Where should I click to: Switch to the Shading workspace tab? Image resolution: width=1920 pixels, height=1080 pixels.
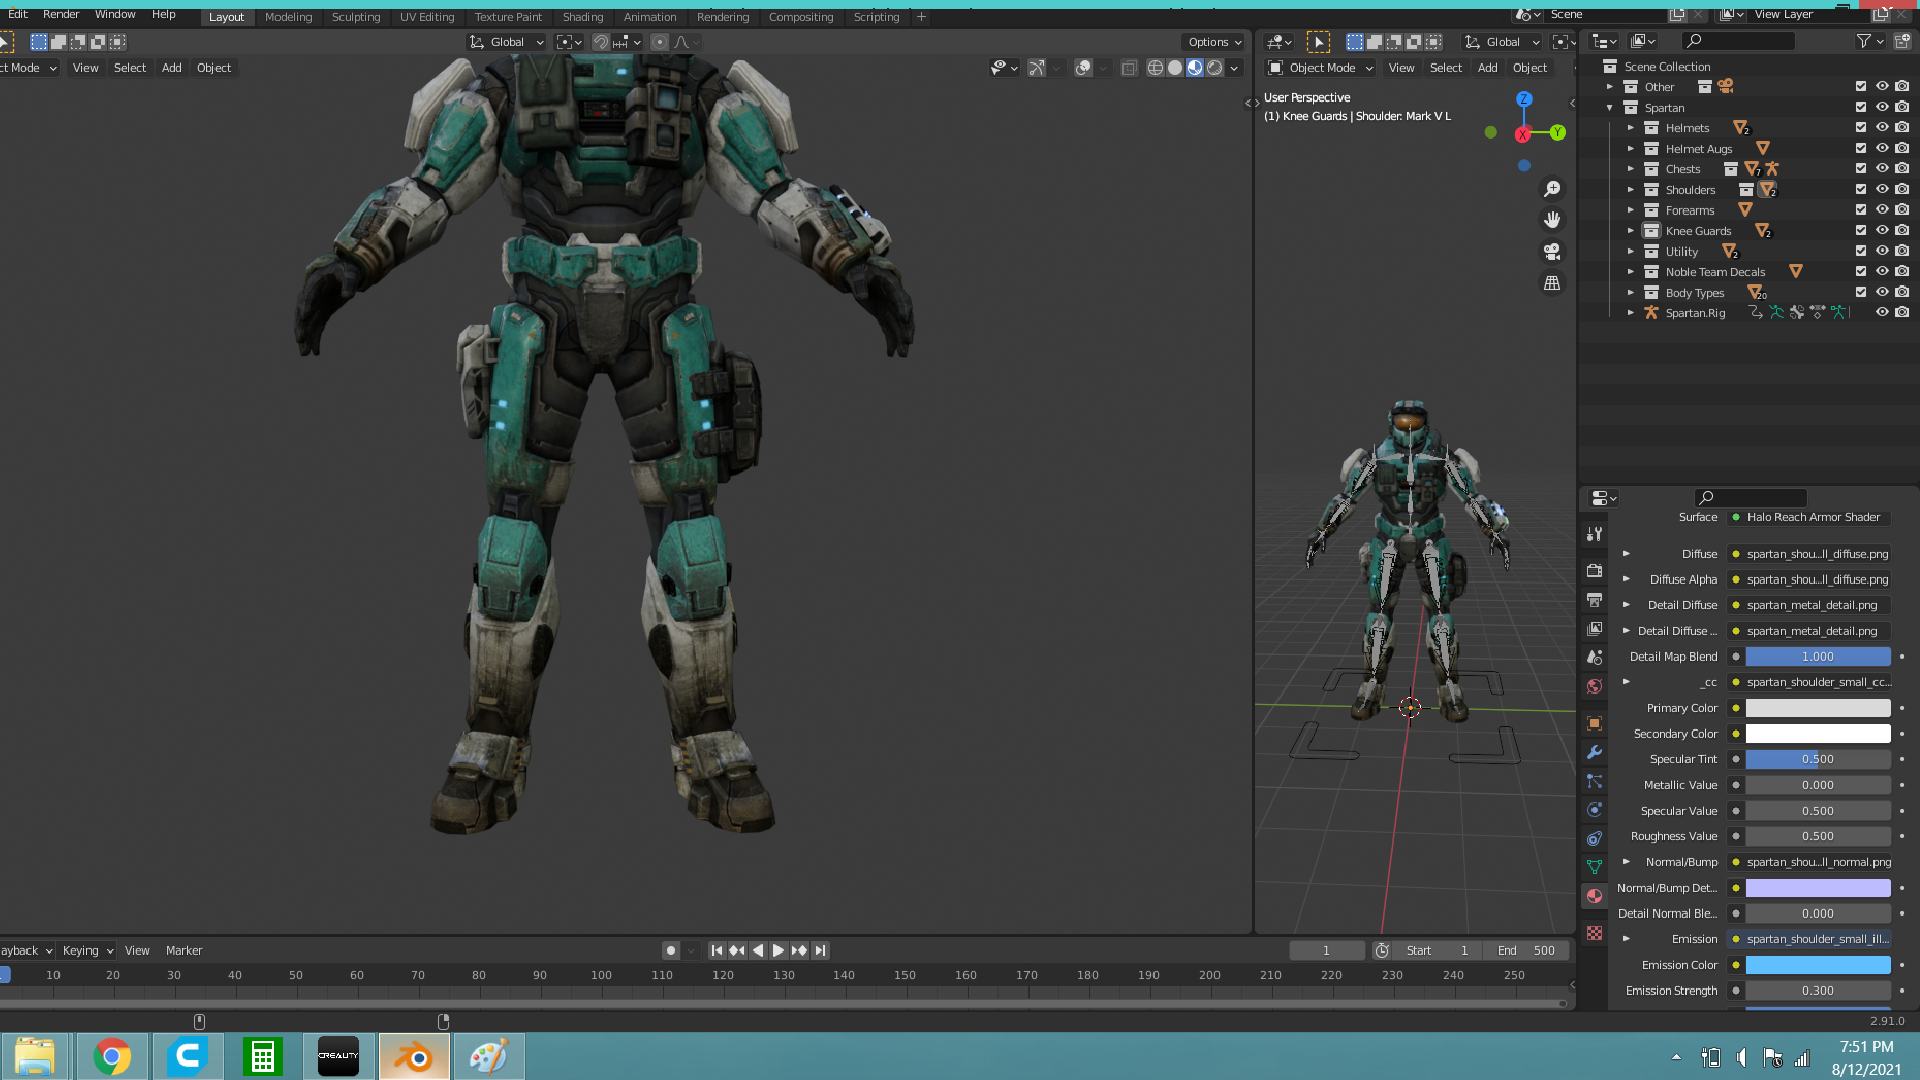point(583,17)
